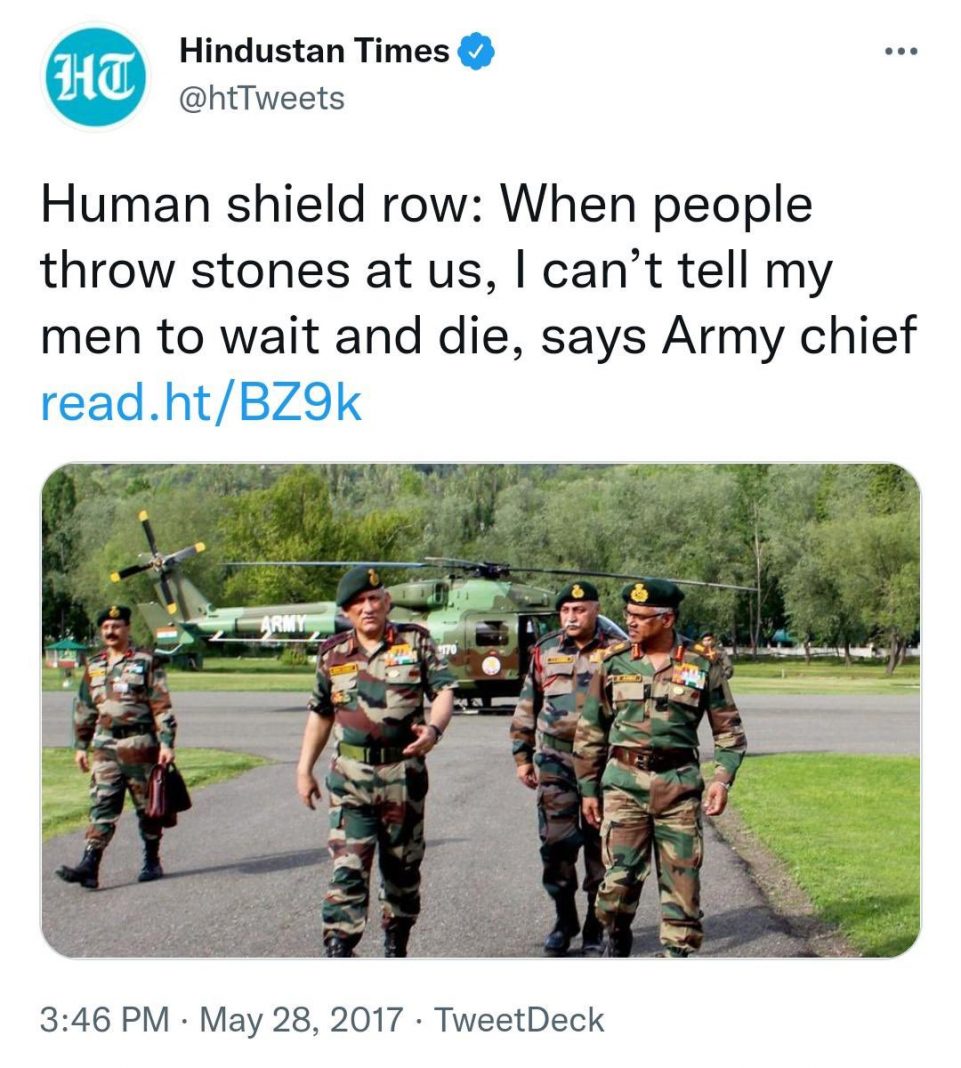Viewport: 961px width, 1068px height.
Task: Click the TweetDeck source label
Action: pyautogui.click(x=521, y=1019)
